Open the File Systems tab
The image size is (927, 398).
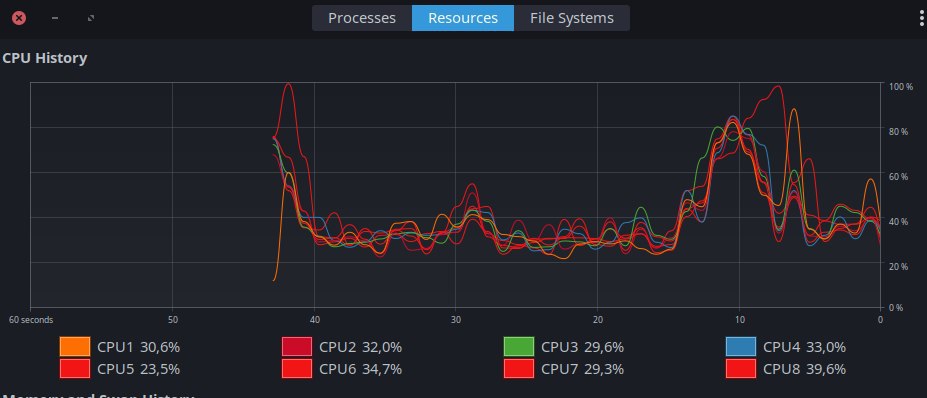point(572,18)
